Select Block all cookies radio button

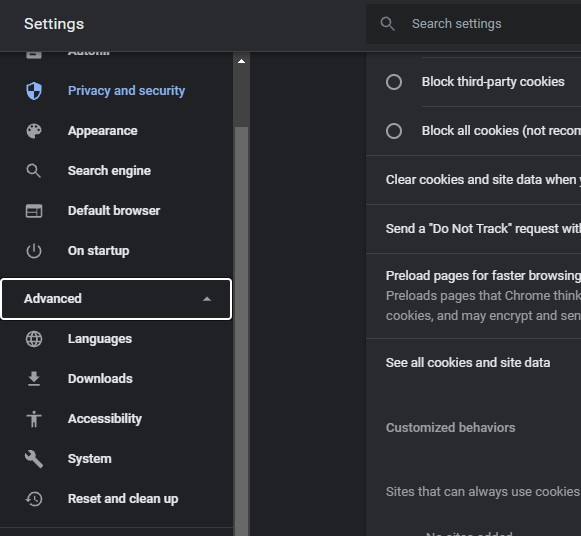pyautogui.click(x=394, y=131)
